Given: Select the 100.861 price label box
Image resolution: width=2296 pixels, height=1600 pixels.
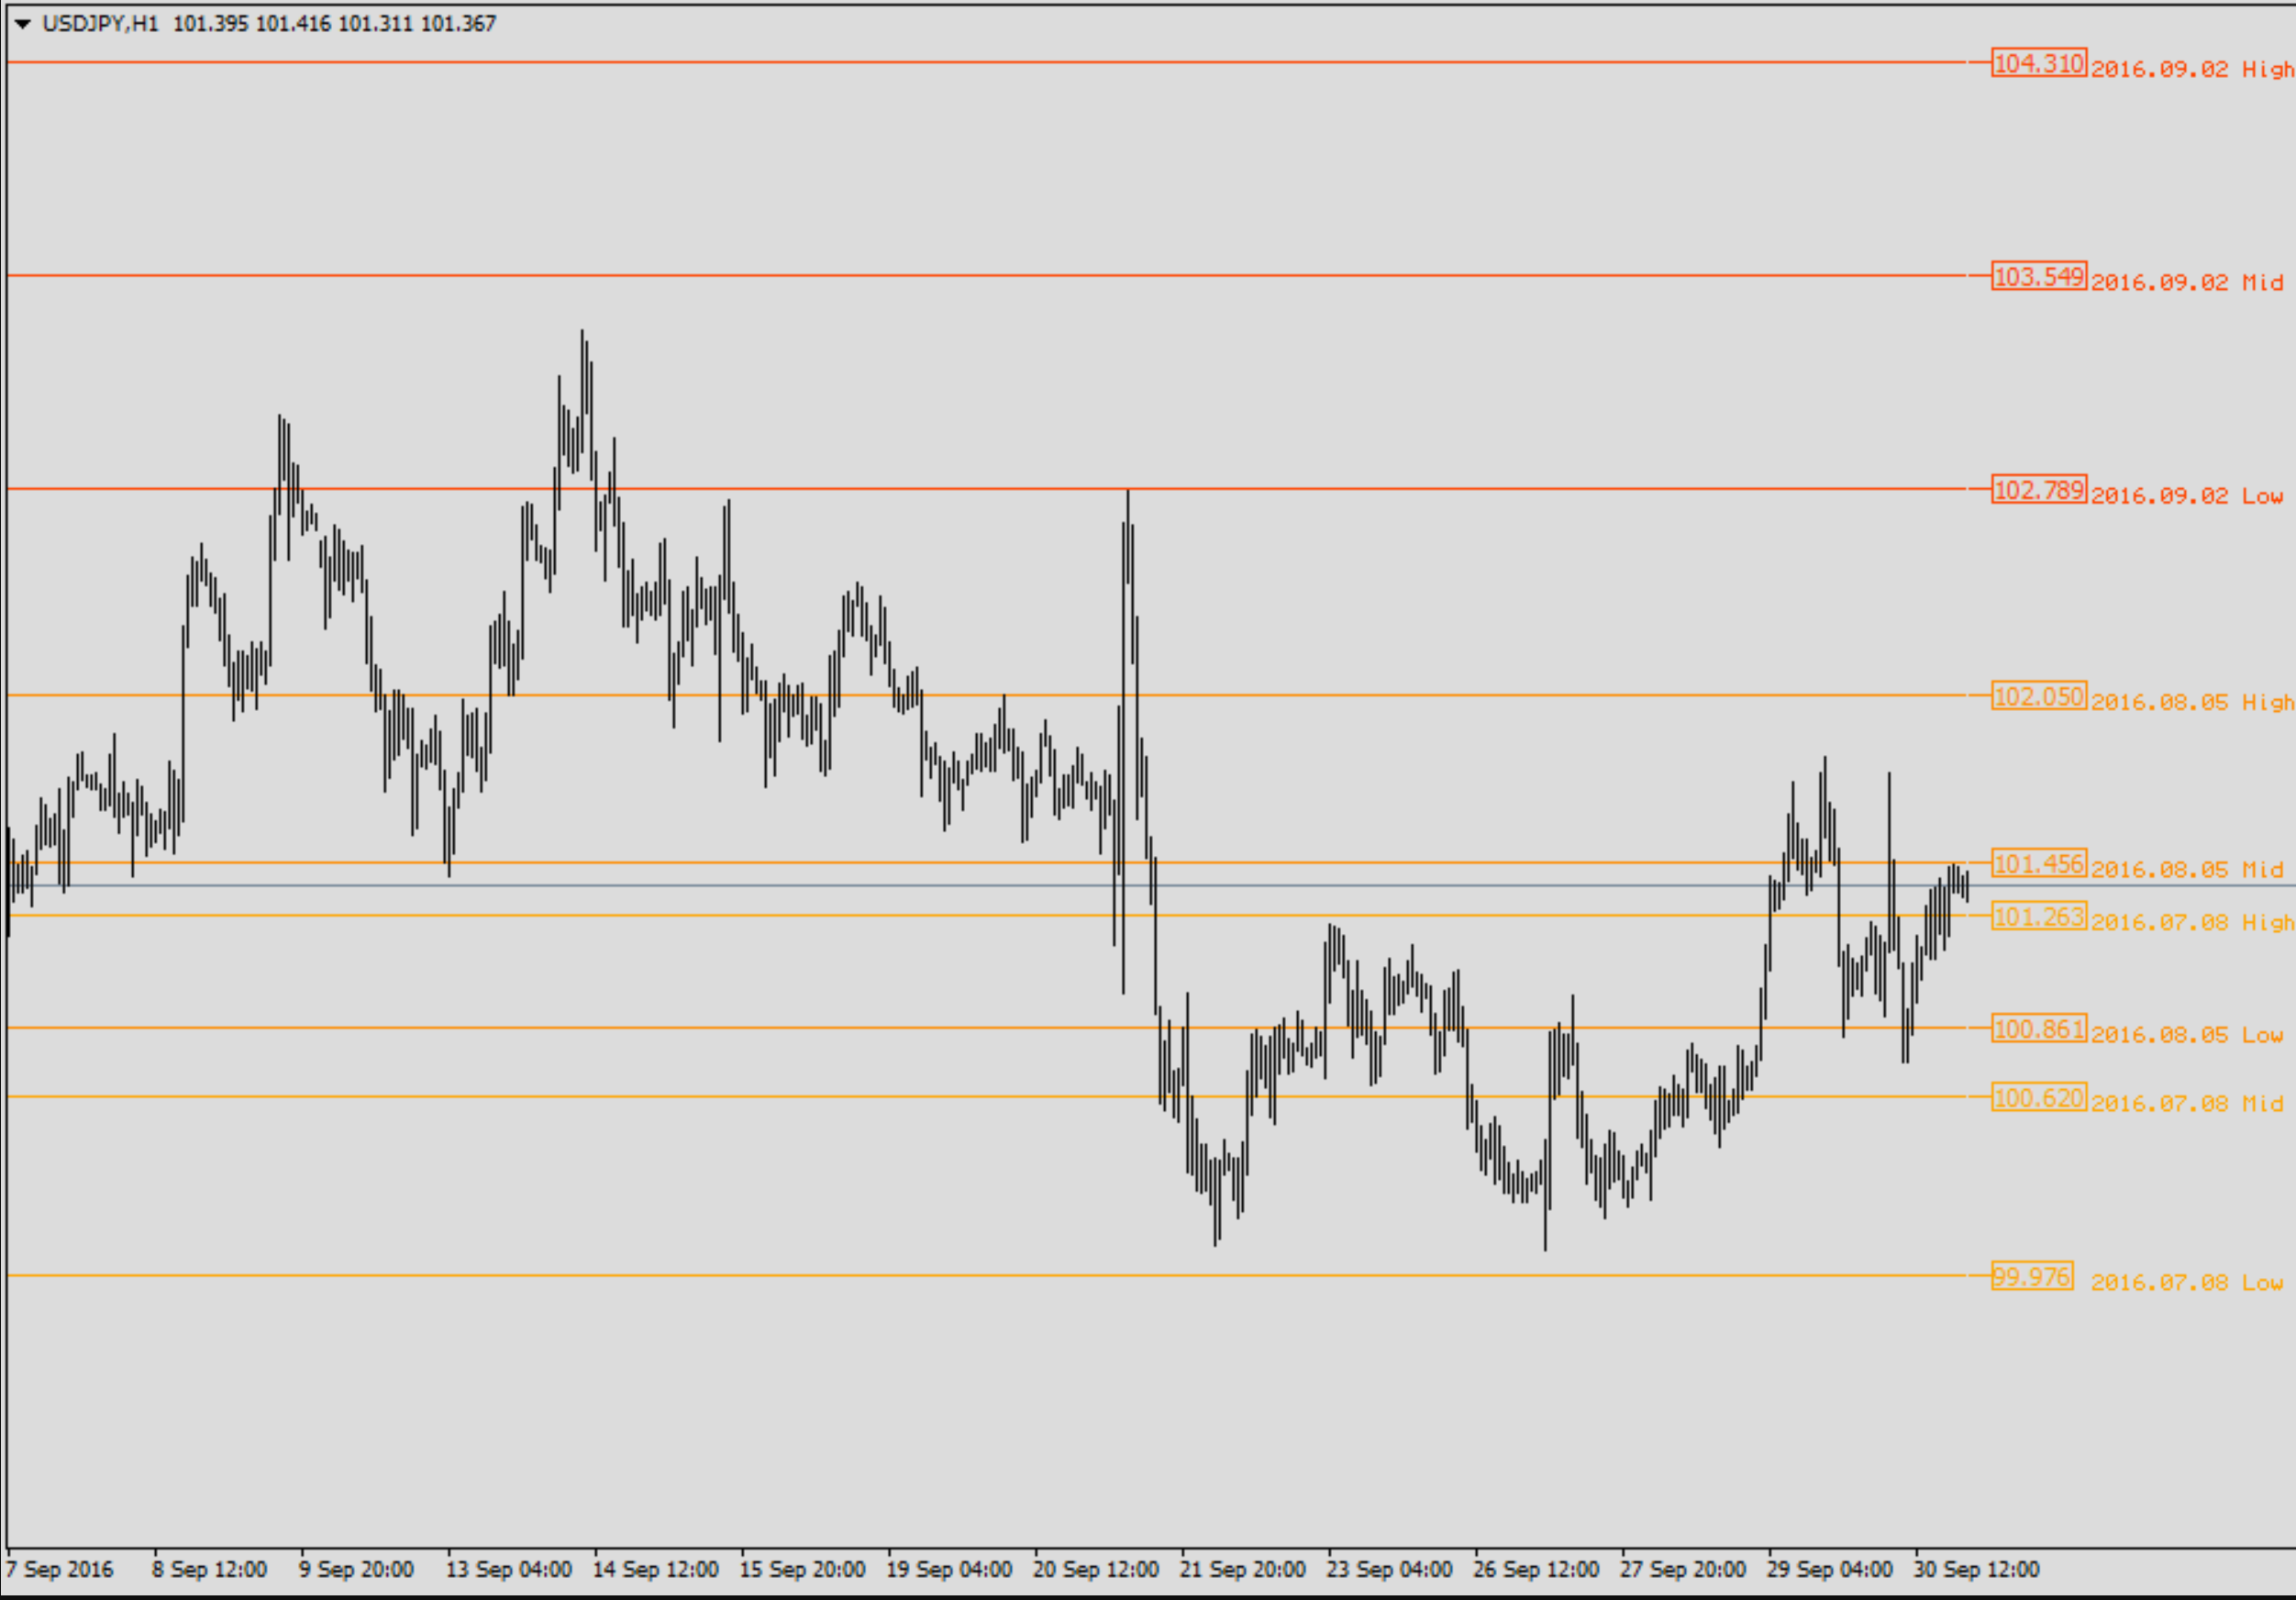Looking at the screenshot, I should tap(2038, 1028).
